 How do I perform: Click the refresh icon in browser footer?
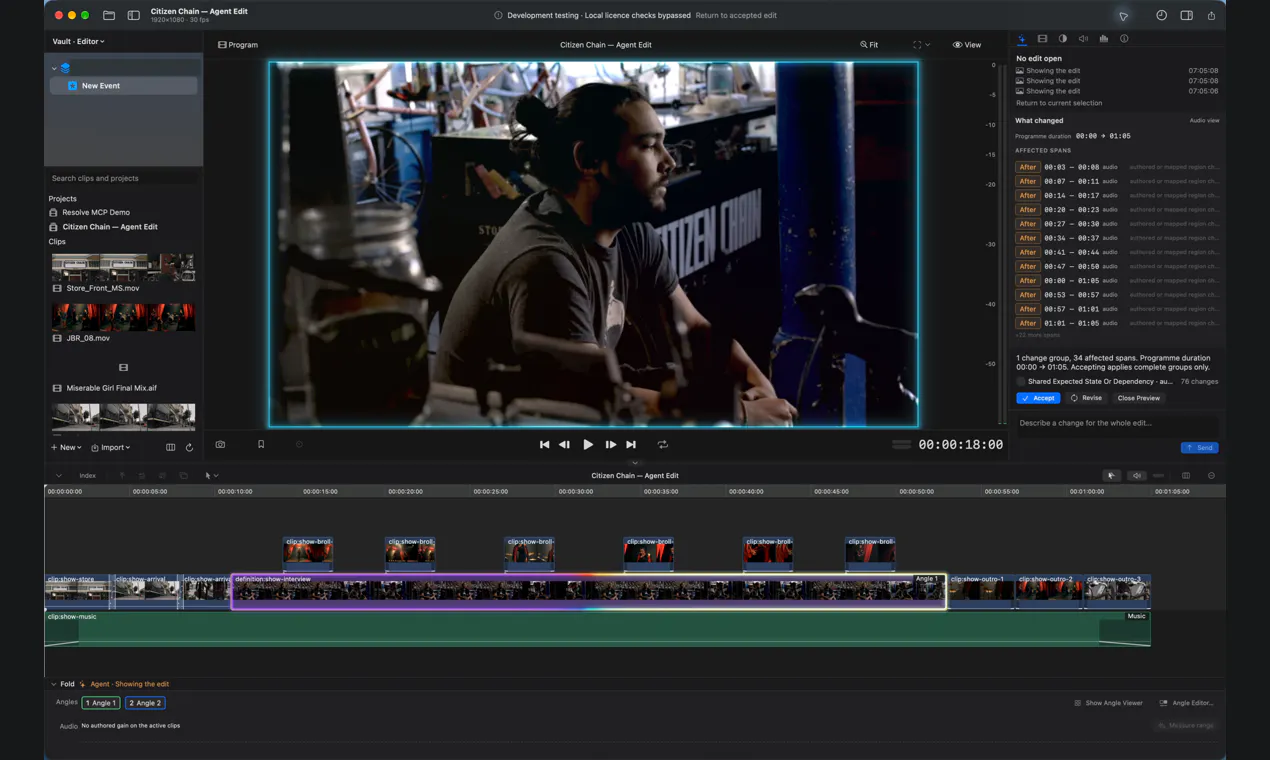tap(189, 448)
